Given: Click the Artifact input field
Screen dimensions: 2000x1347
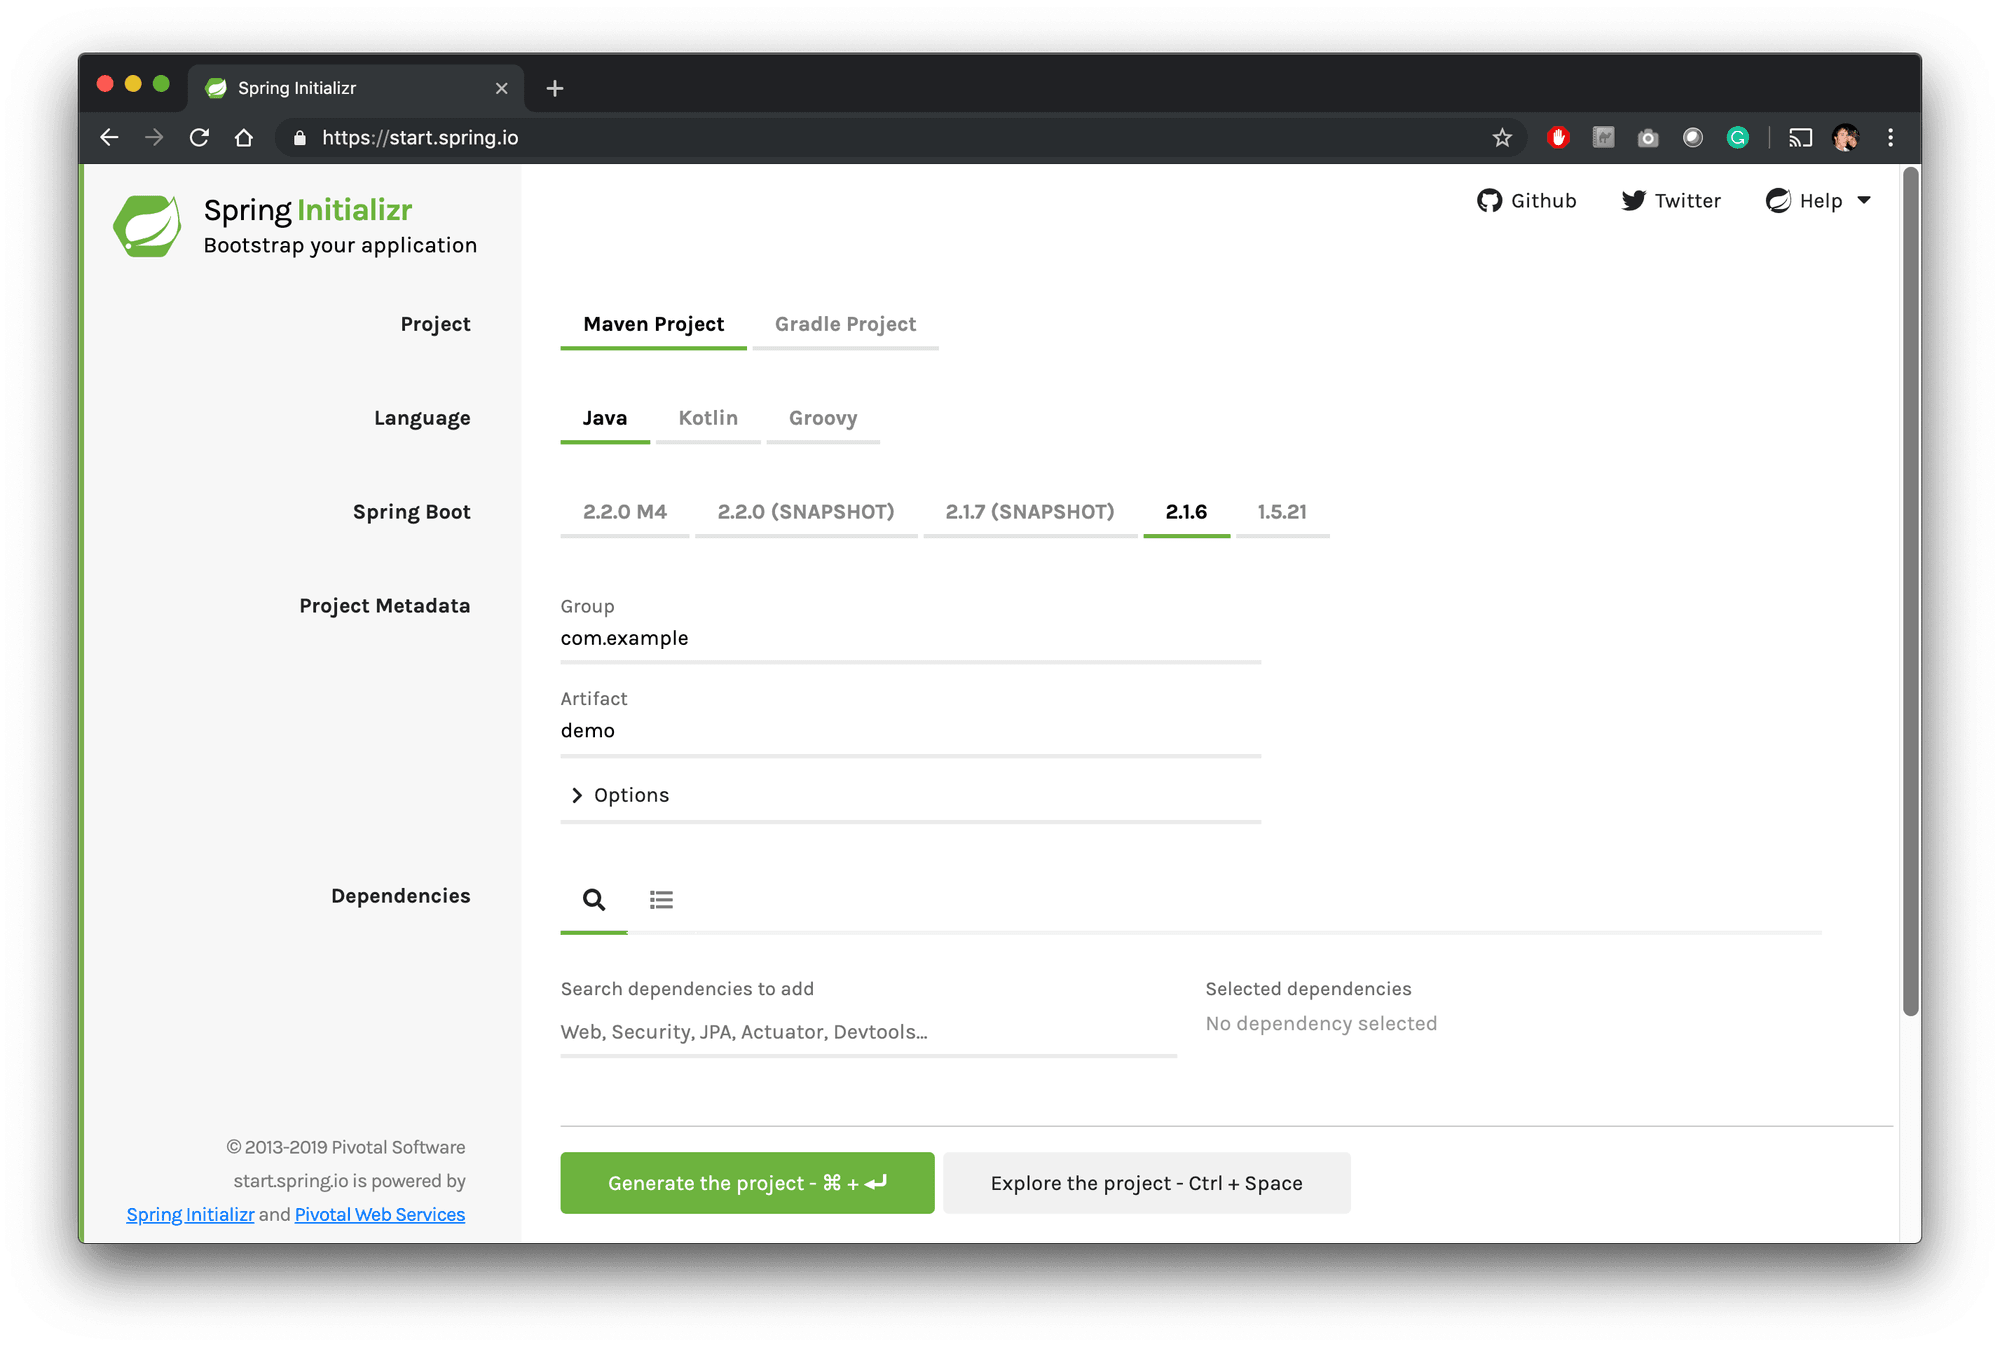Looking at the screenshot, I should point(911,731).
